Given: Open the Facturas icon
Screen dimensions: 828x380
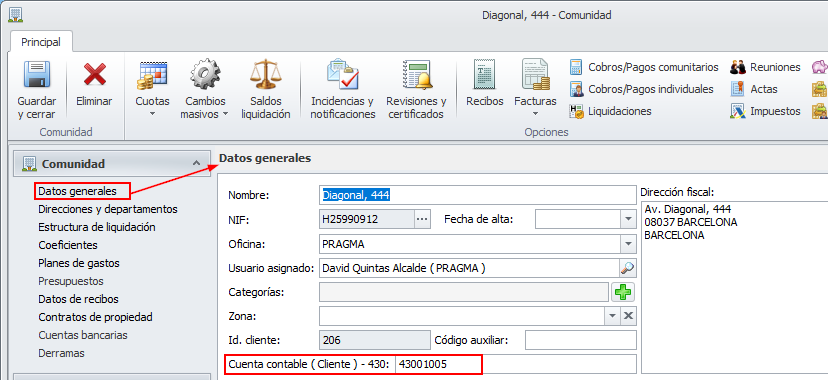Looking at the screenshot, I should (535, 74).
